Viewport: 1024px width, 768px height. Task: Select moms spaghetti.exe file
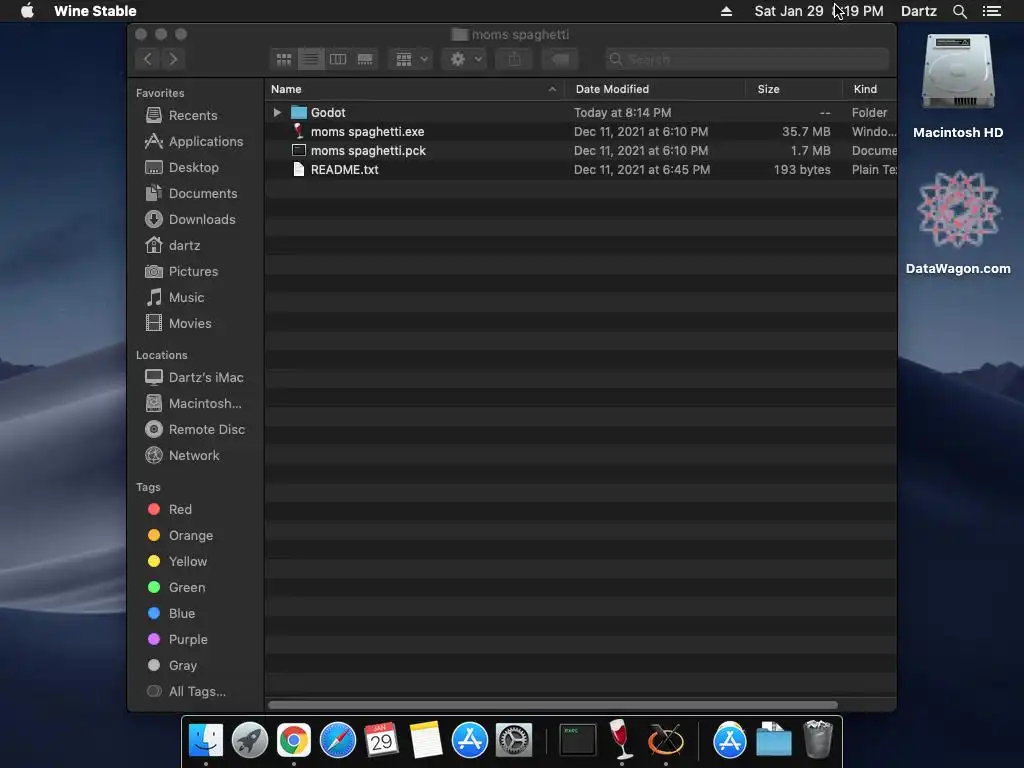pyautogui.click(x=580, y=131)
